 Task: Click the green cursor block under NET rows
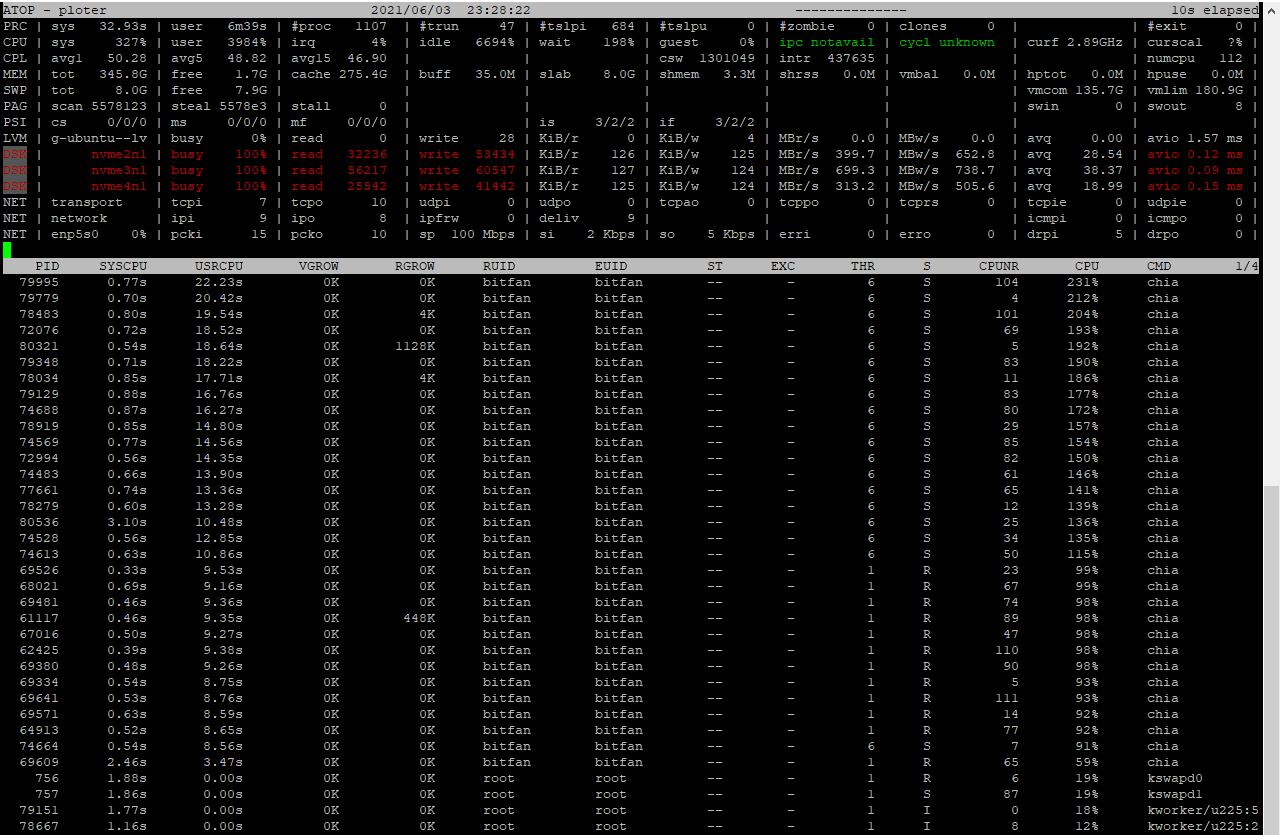pyautogui.click(x=7, y=250)
